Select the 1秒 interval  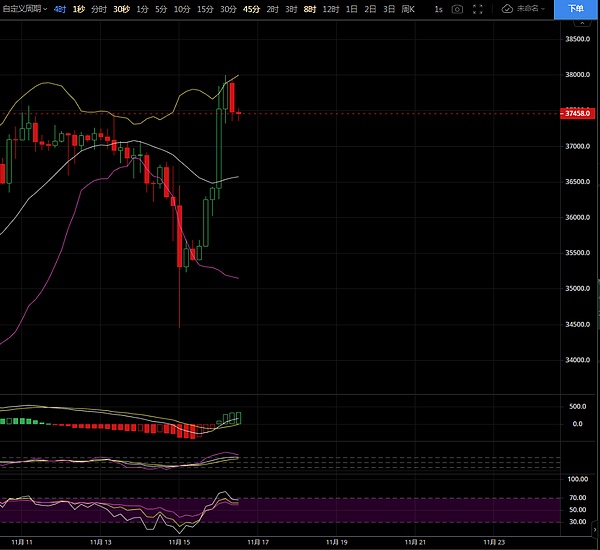coord(79,9)
